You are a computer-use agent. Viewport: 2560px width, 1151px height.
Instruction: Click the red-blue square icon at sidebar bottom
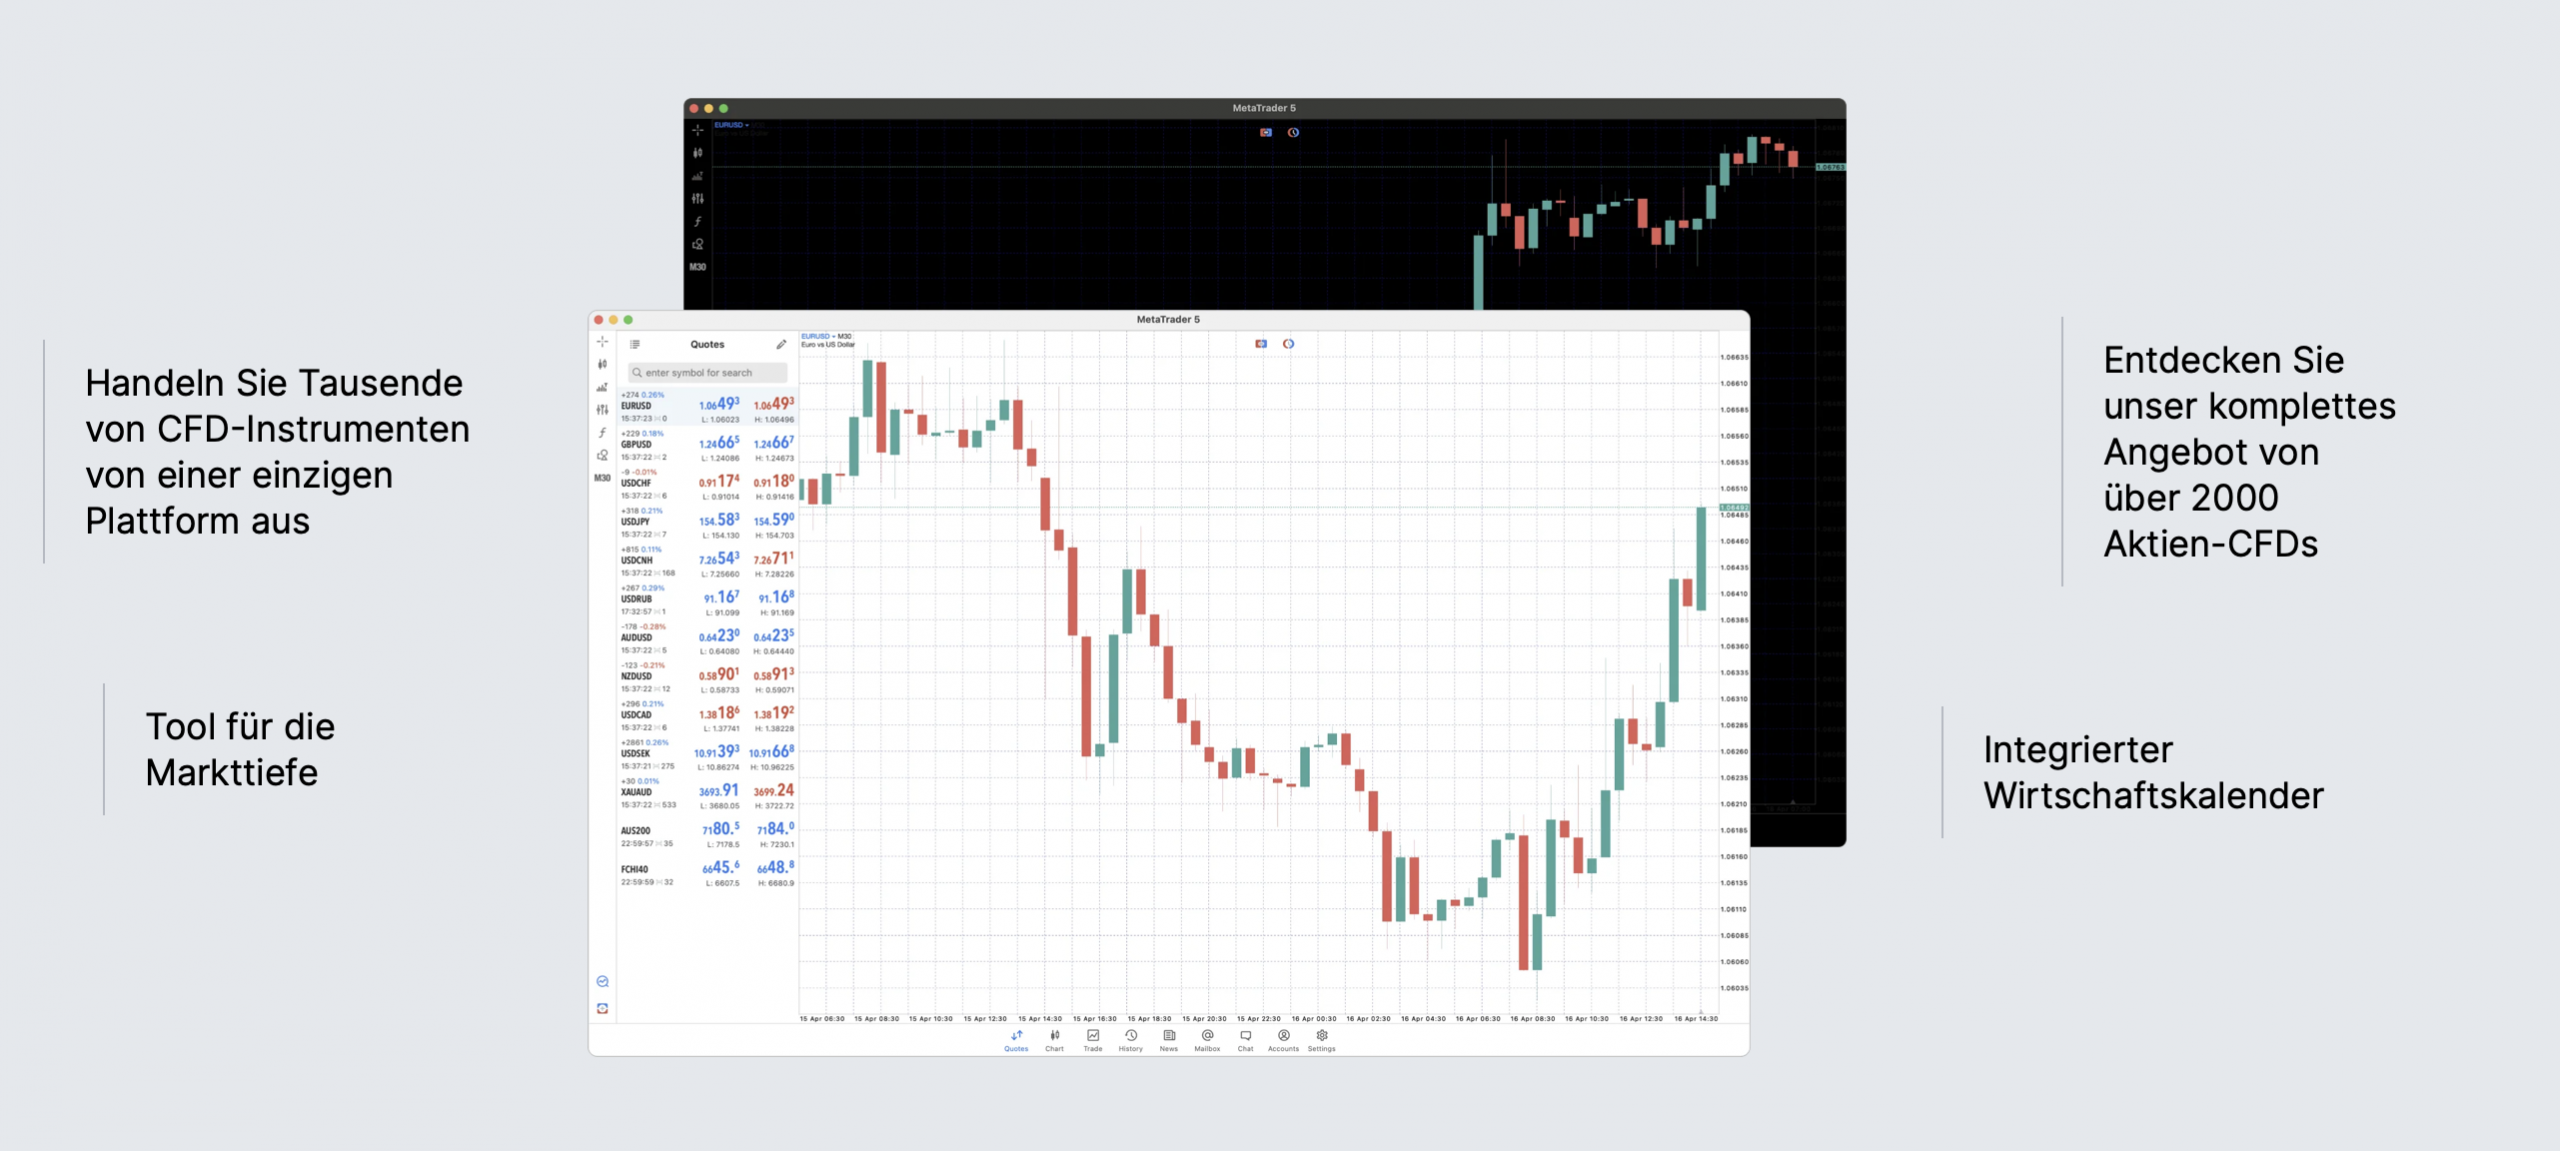click(x=602, y=1009)
